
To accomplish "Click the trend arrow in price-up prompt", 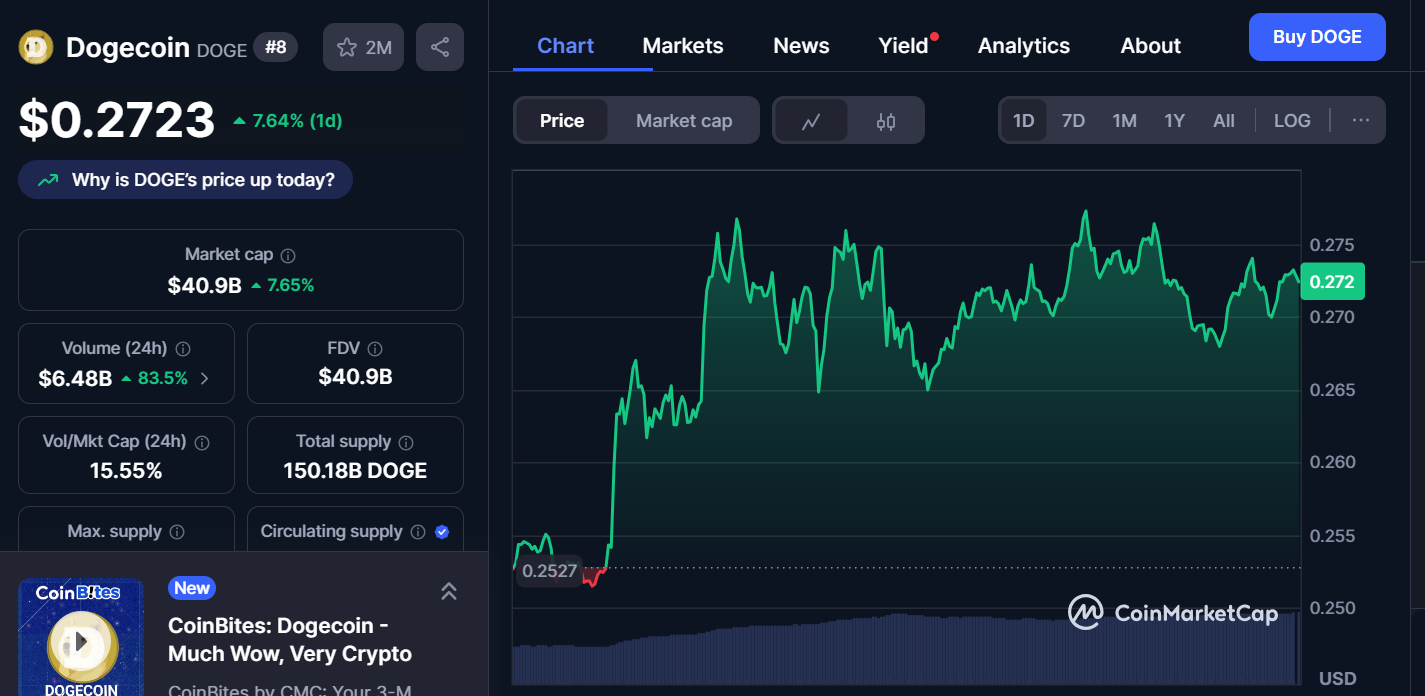I will (47, 181).
